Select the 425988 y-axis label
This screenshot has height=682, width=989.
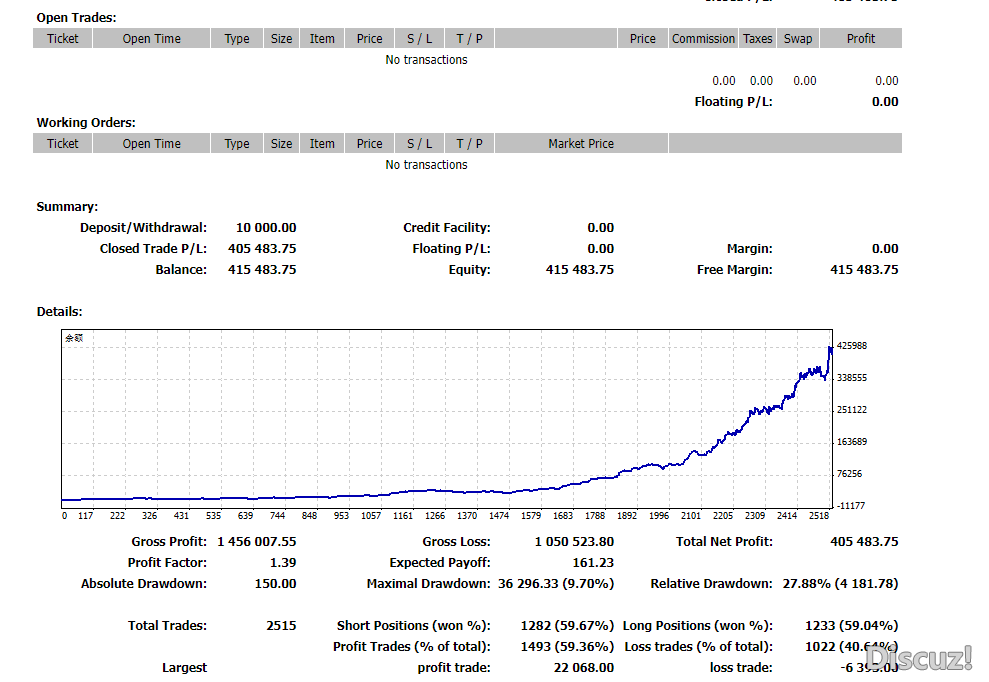point(851,346)
